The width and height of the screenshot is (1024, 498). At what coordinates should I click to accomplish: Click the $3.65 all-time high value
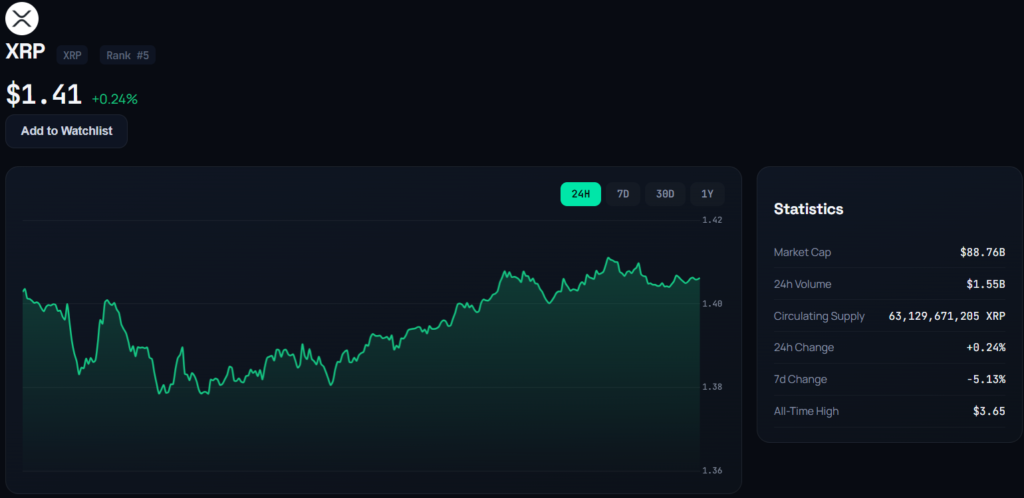989,411
